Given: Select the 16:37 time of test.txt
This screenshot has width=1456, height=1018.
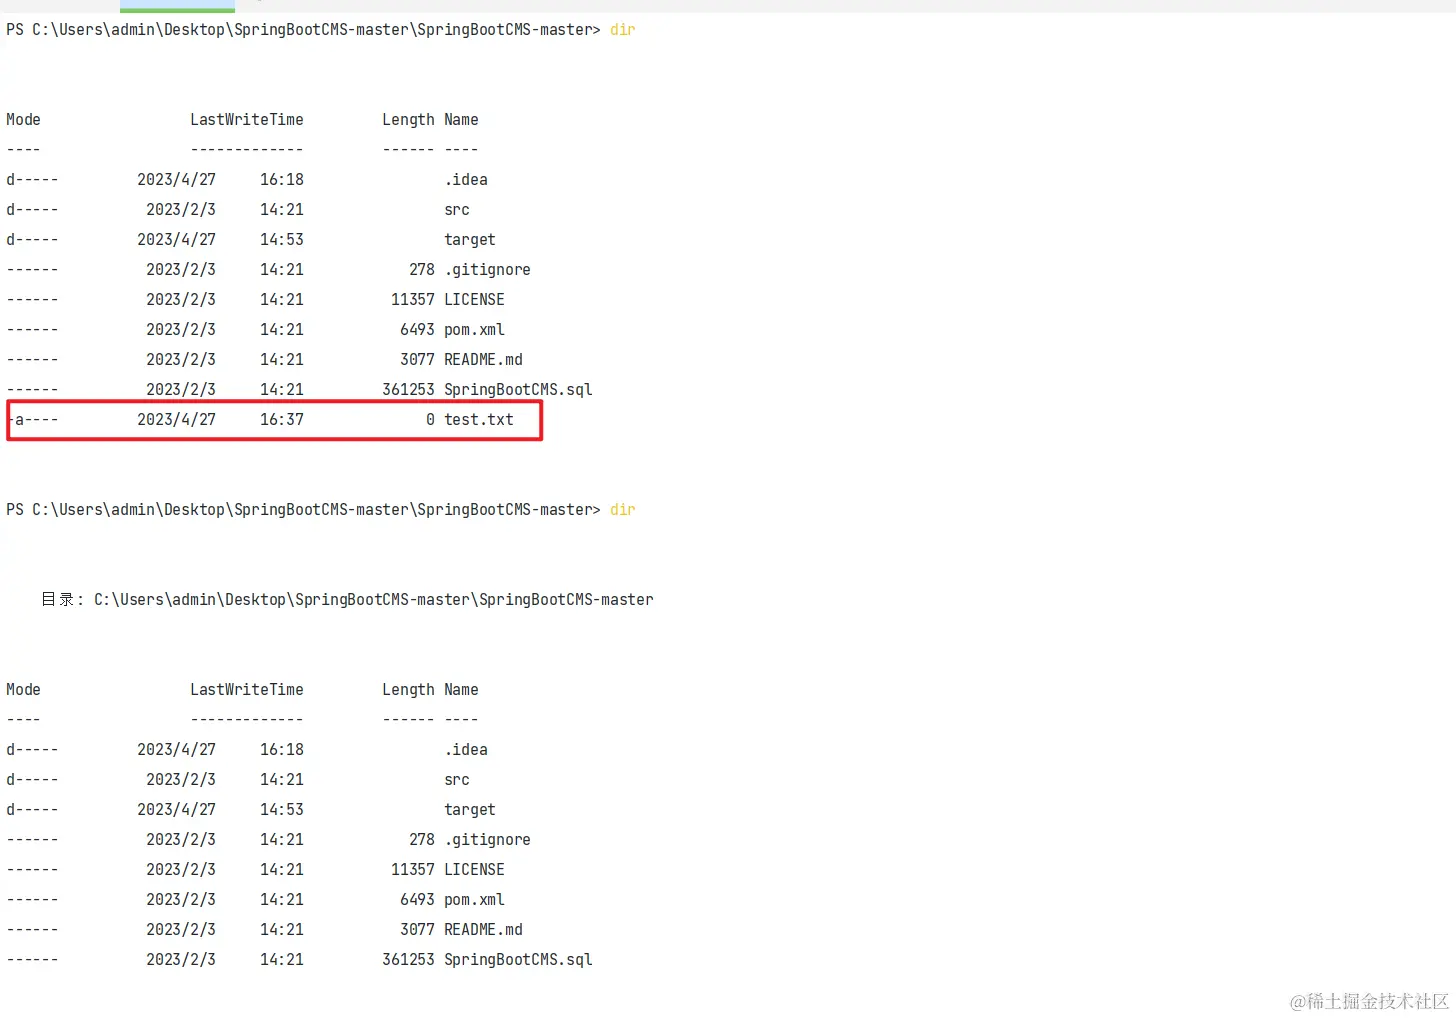Looking at the screenshot, I should pyautogui.click(x=282, y=420).
